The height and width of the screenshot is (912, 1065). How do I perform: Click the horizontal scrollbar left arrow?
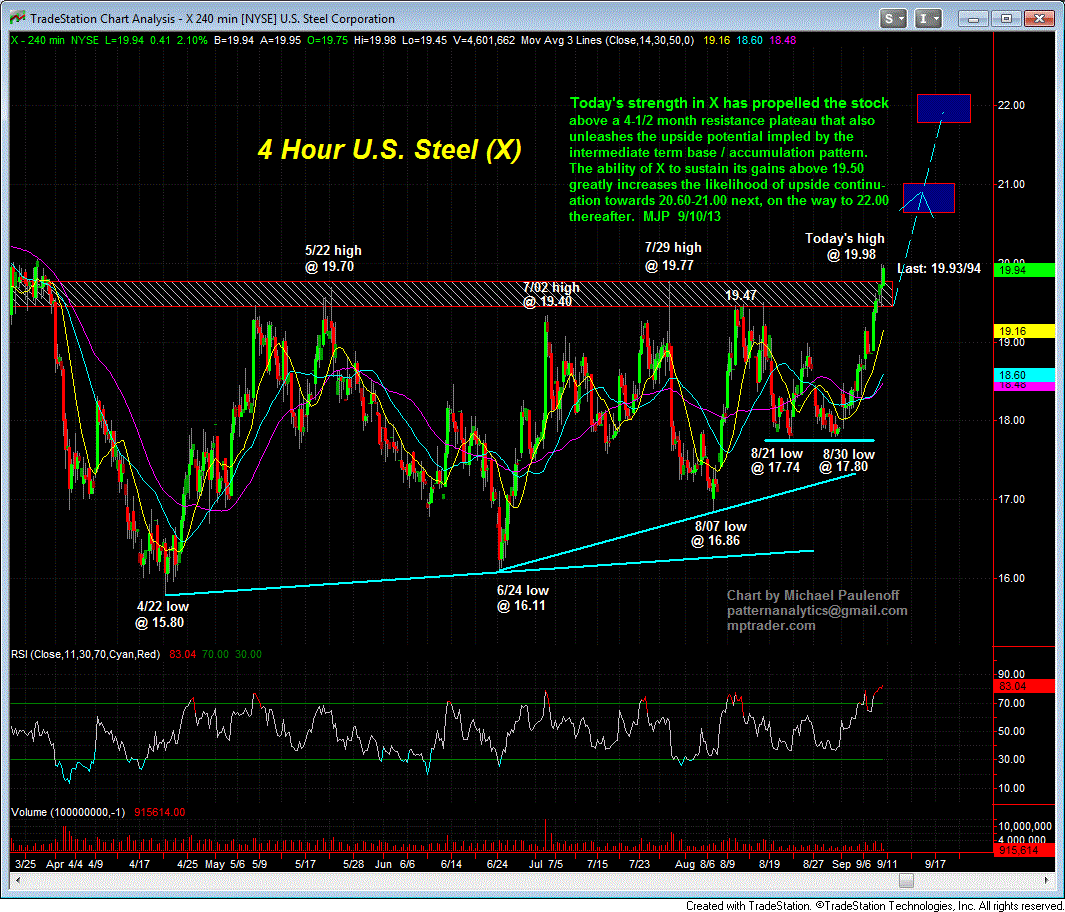pos(18,881)
